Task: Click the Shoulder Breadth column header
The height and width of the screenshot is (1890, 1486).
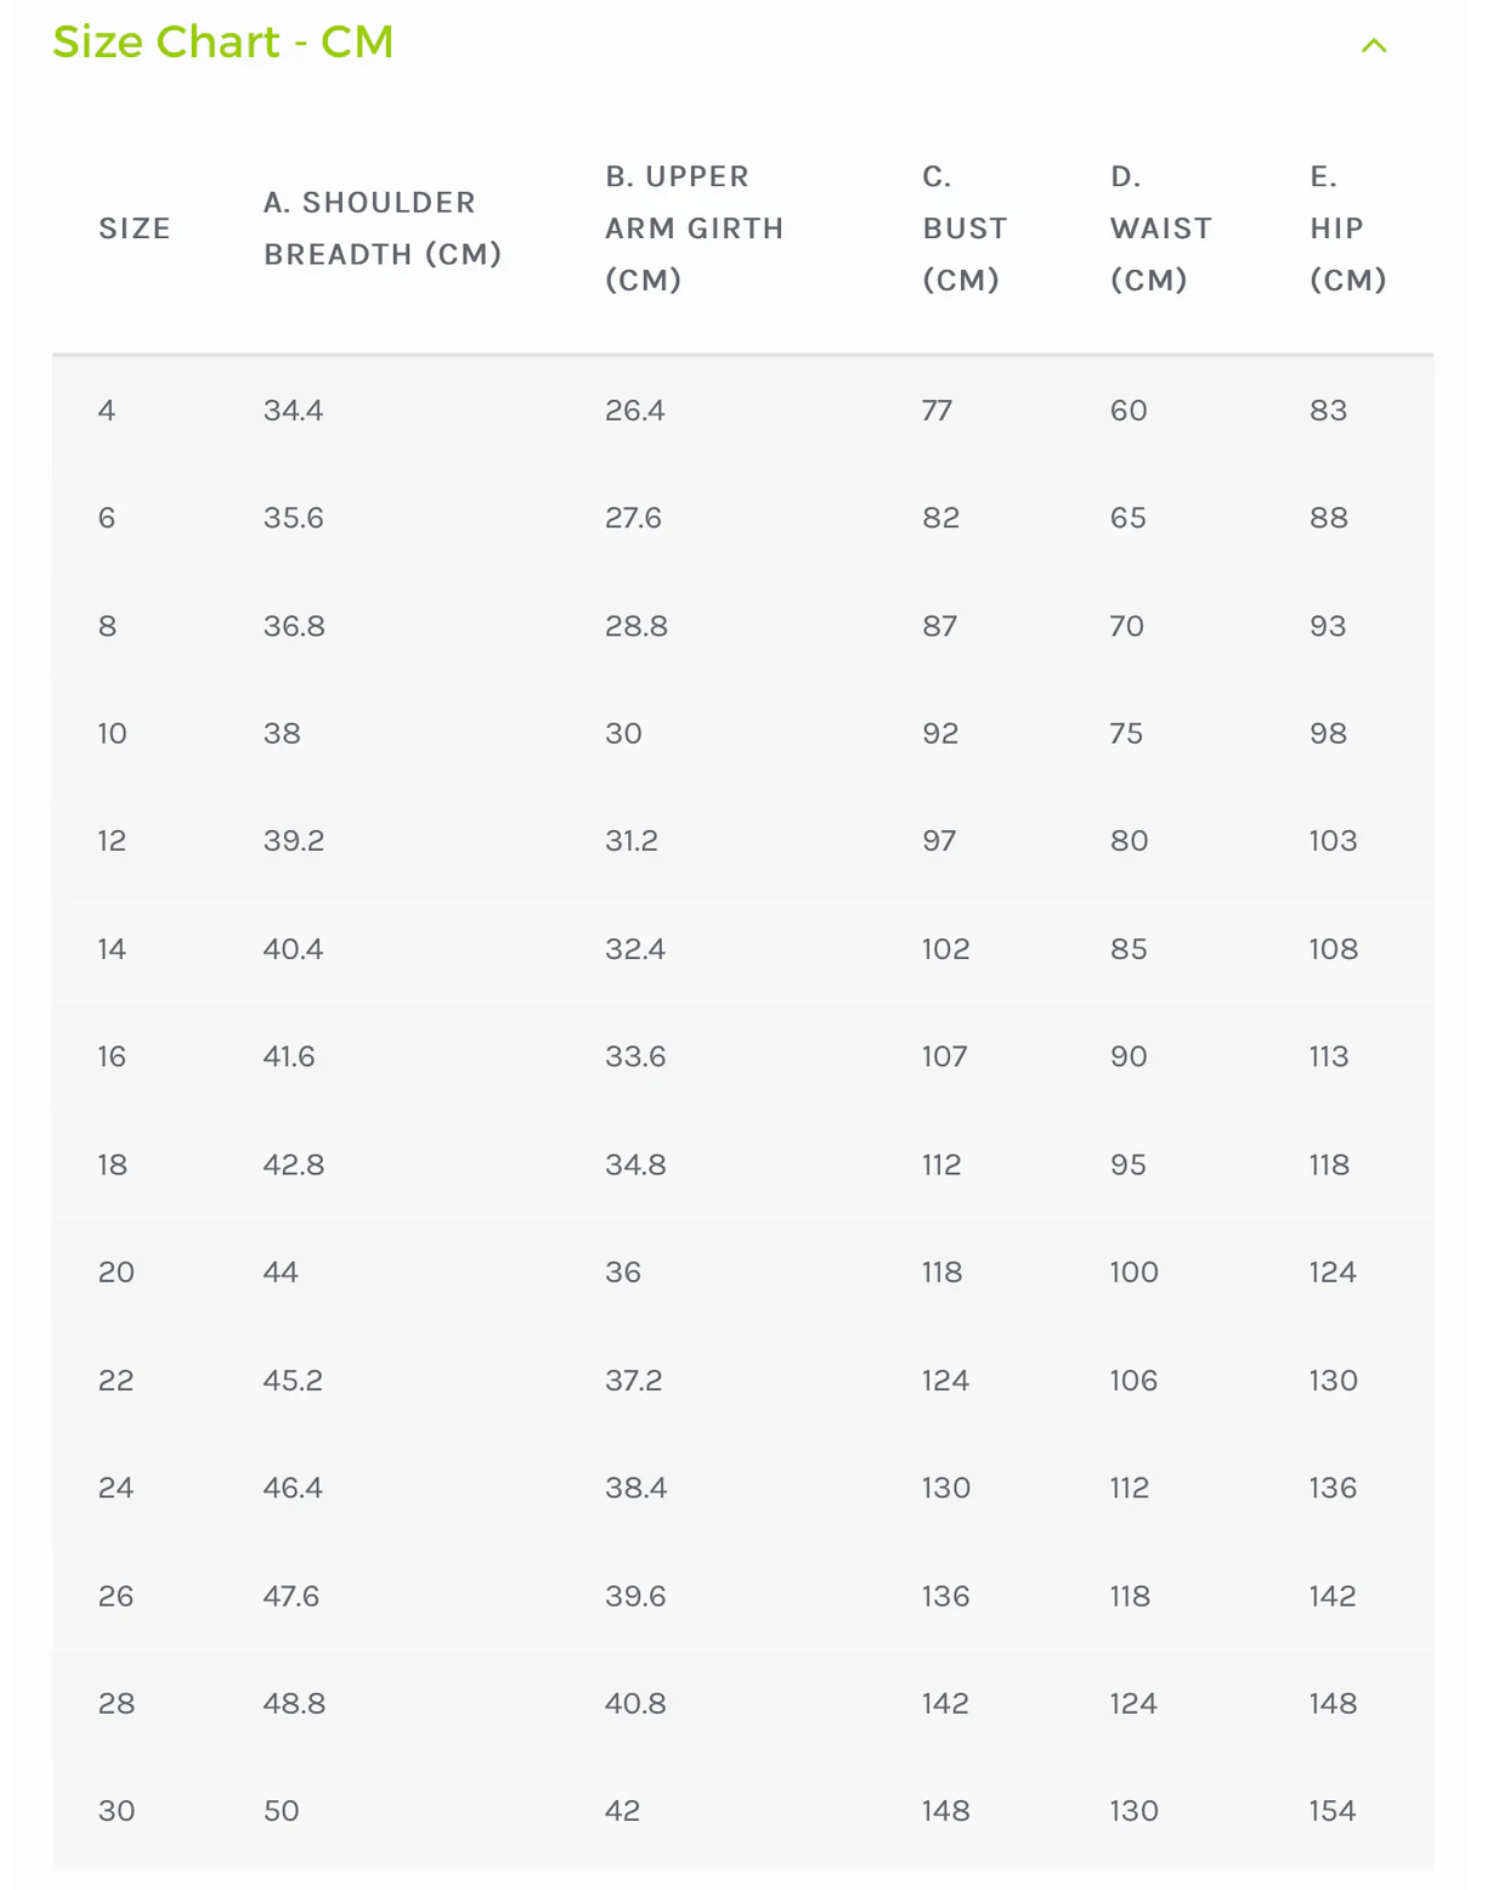Action: pos(382,228)
